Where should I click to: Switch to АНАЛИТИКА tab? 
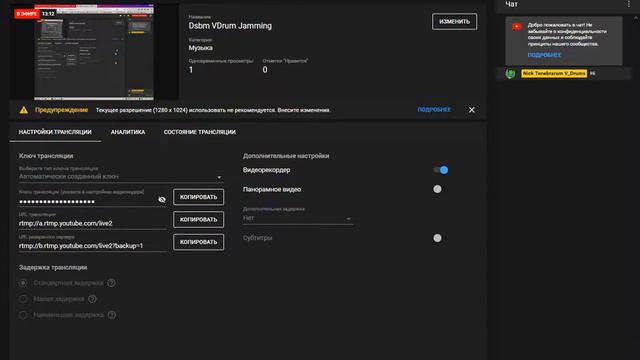click(x=128, y=132)
